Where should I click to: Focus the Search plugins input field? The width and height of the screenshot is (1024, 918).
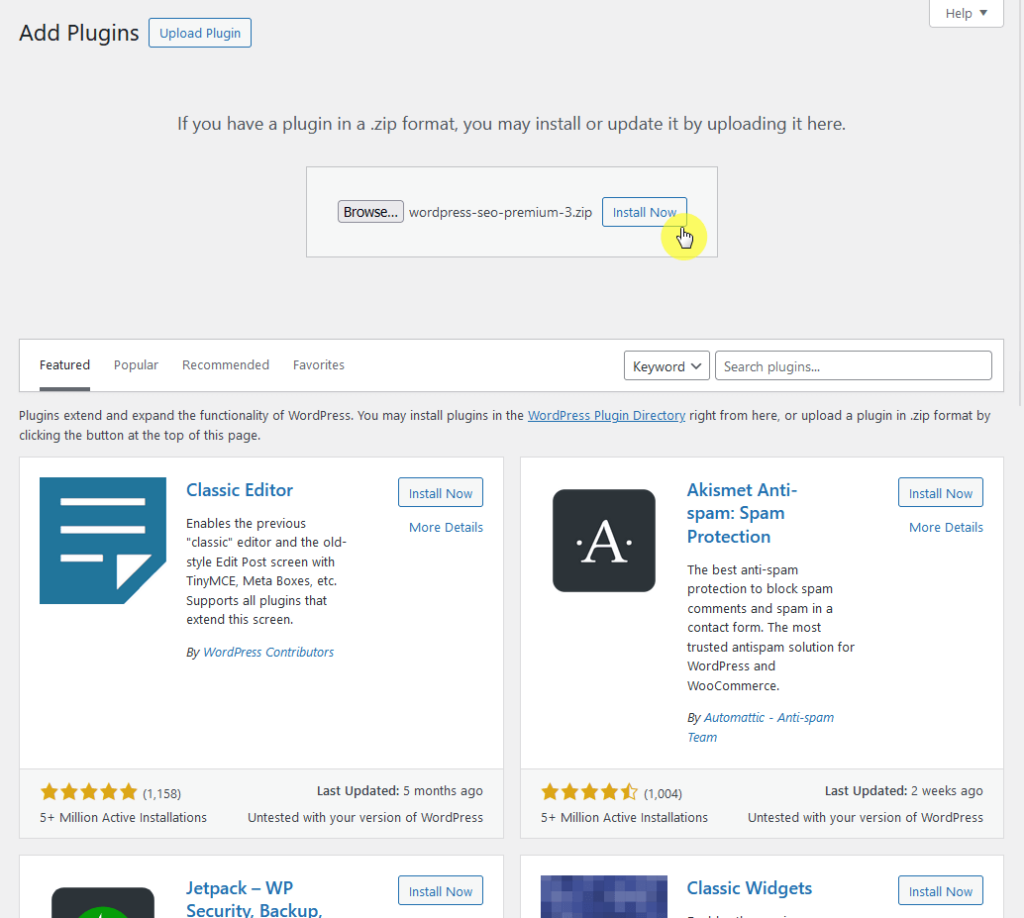coord(853,366)
